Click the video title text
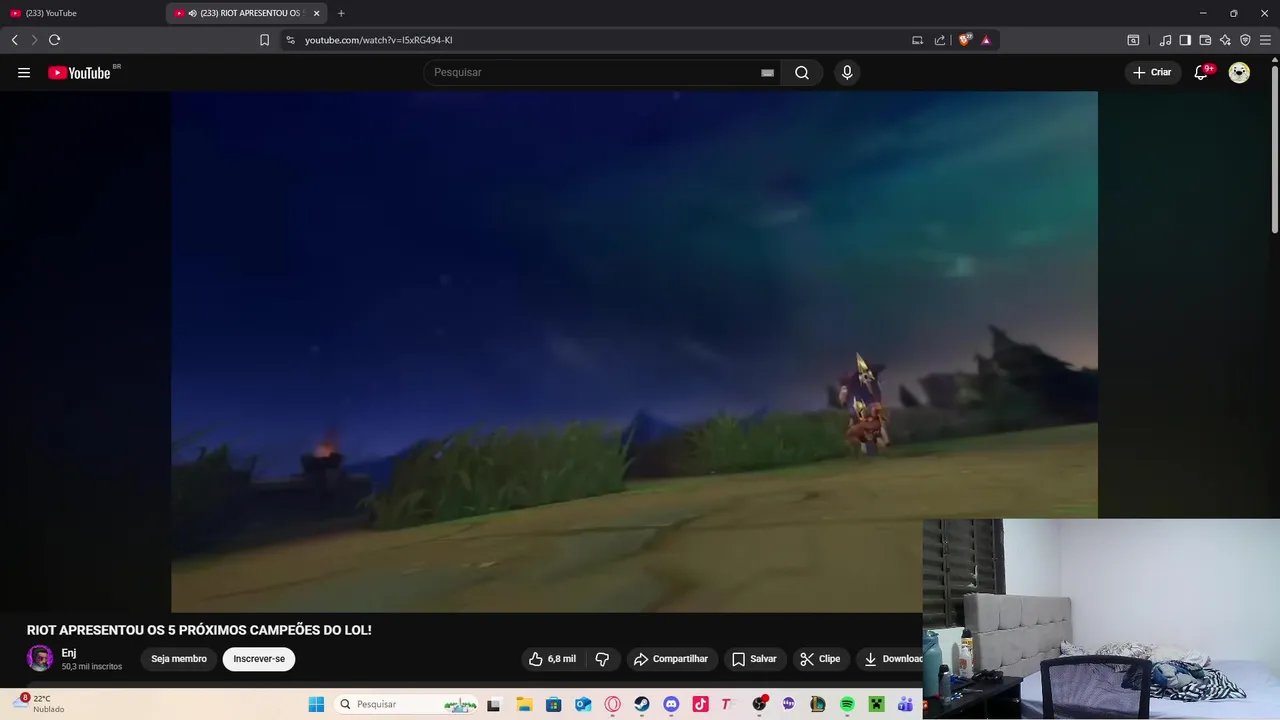The width and height of the screenshot is (1280, 720). click(199, 630)
